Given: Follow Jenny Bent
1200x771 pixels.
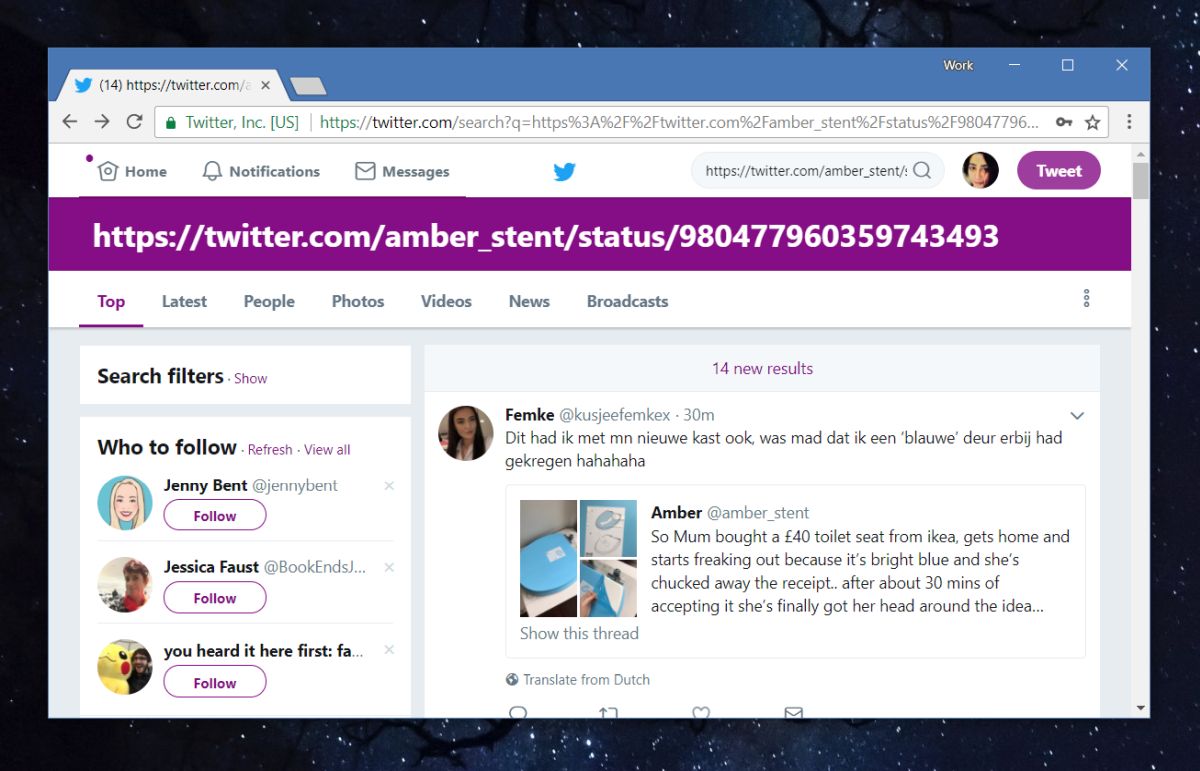Looking at the screenshot, I should [x=215, y=516].
